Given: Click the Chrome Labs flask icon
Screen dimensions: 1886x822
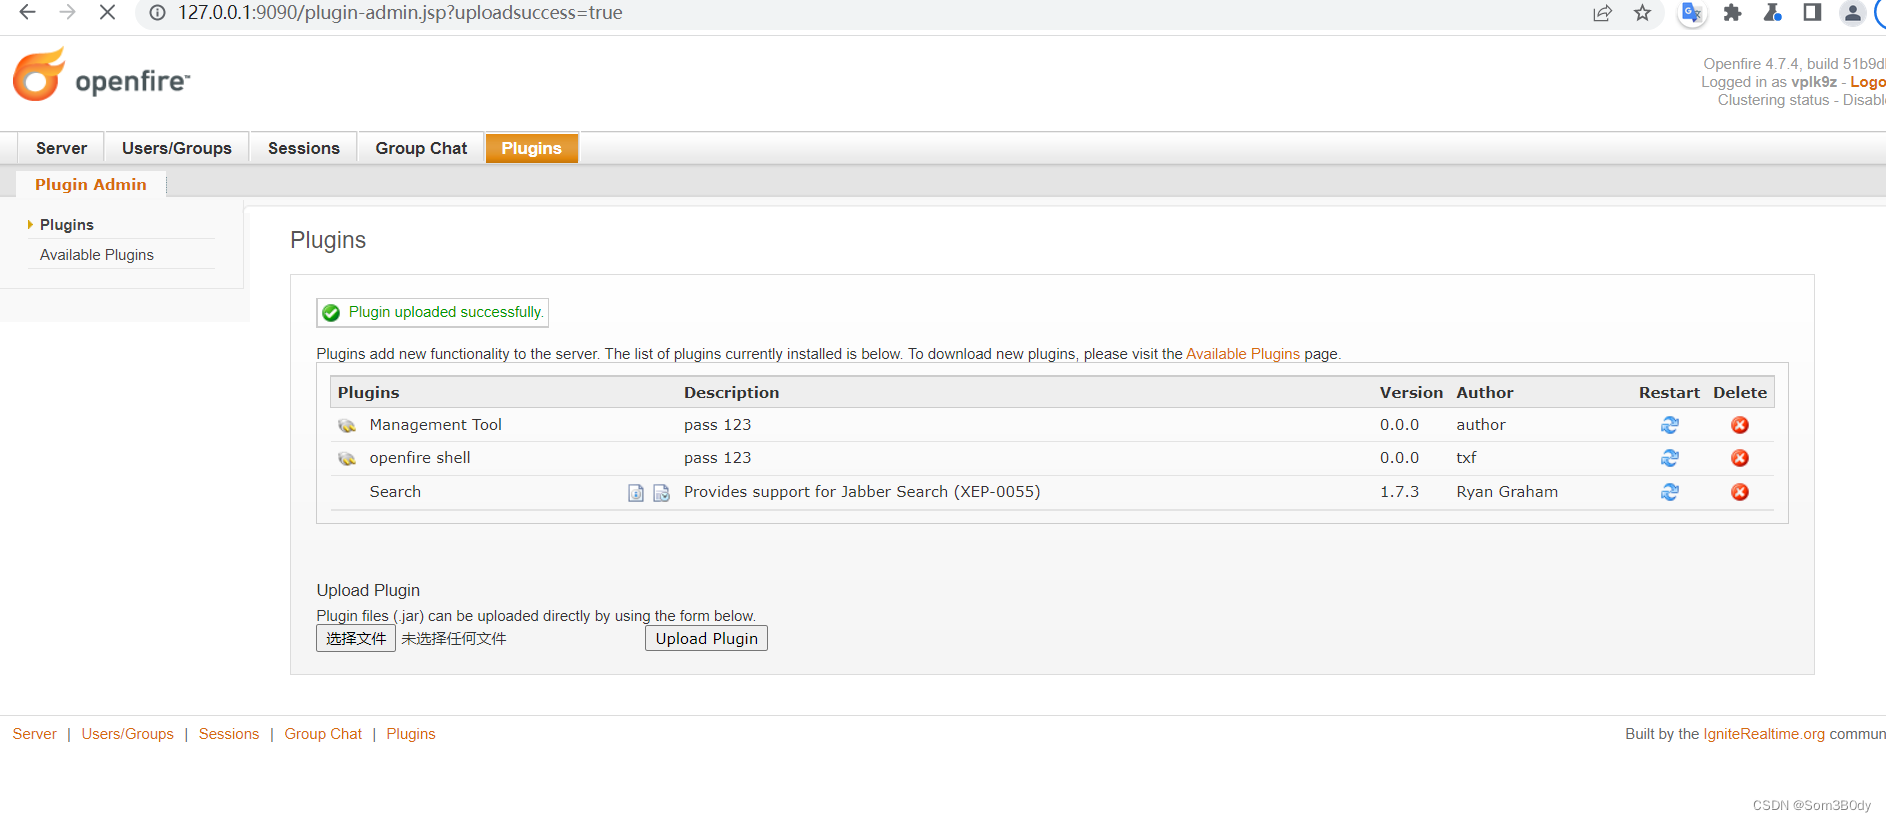Looking at the screenshot, I should pyautogui.click(x=1772, y=13).
